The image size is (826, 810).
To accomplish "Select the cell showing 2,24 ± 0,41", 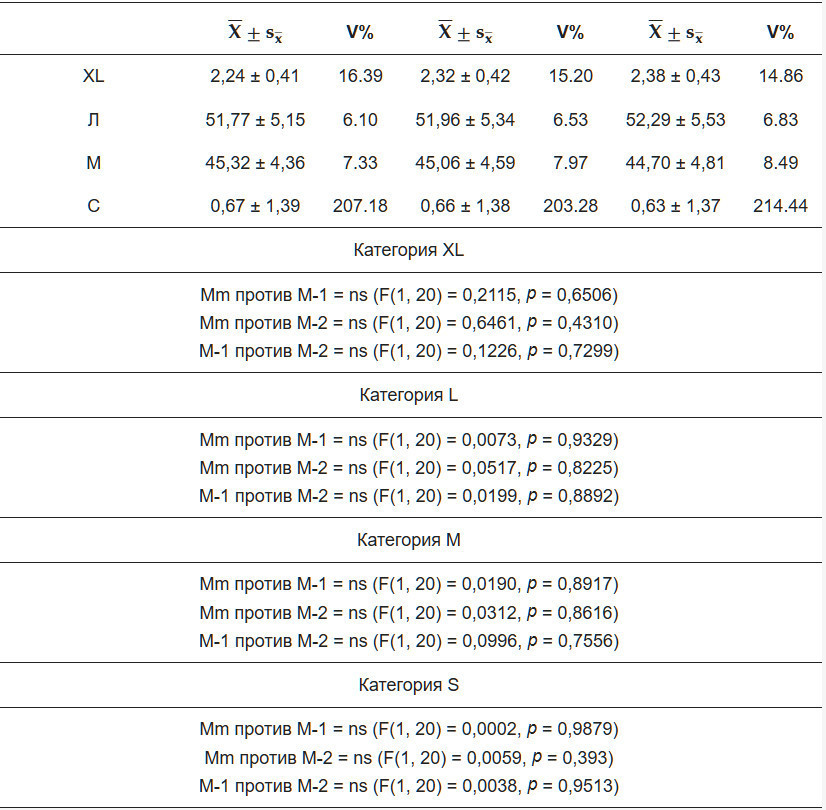I will pos(255,76).
